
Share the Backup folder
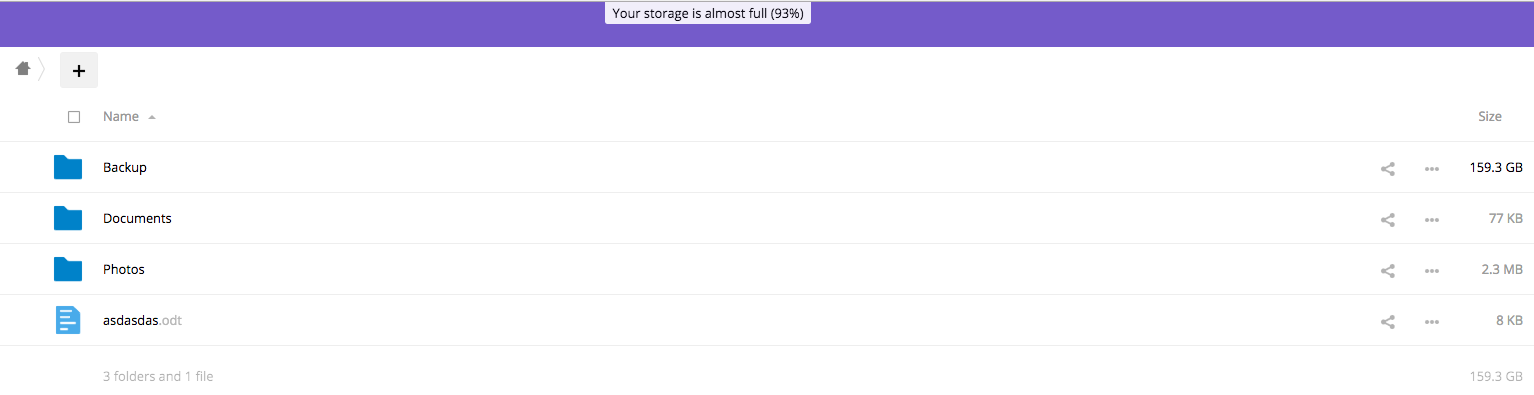pos(1388,168)
